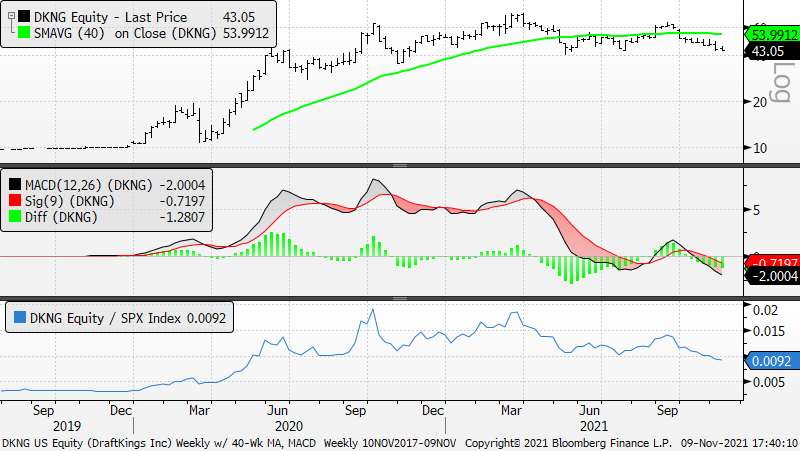Click the green Diff (DKNG) legend swatch

pos(15,217)
